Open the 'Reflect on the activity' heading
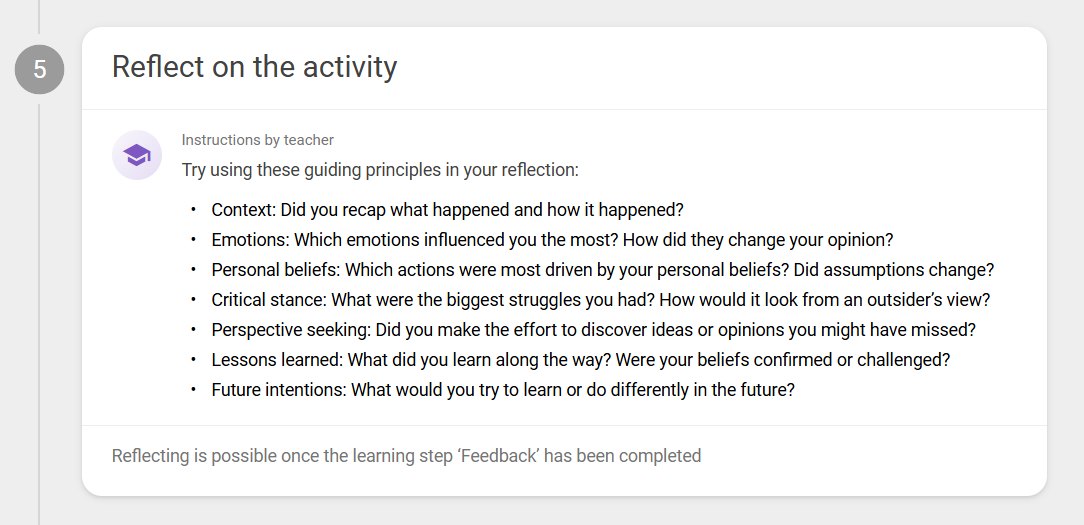The width and height of the screenshot is (1084, 525). [x=254, y=67]
